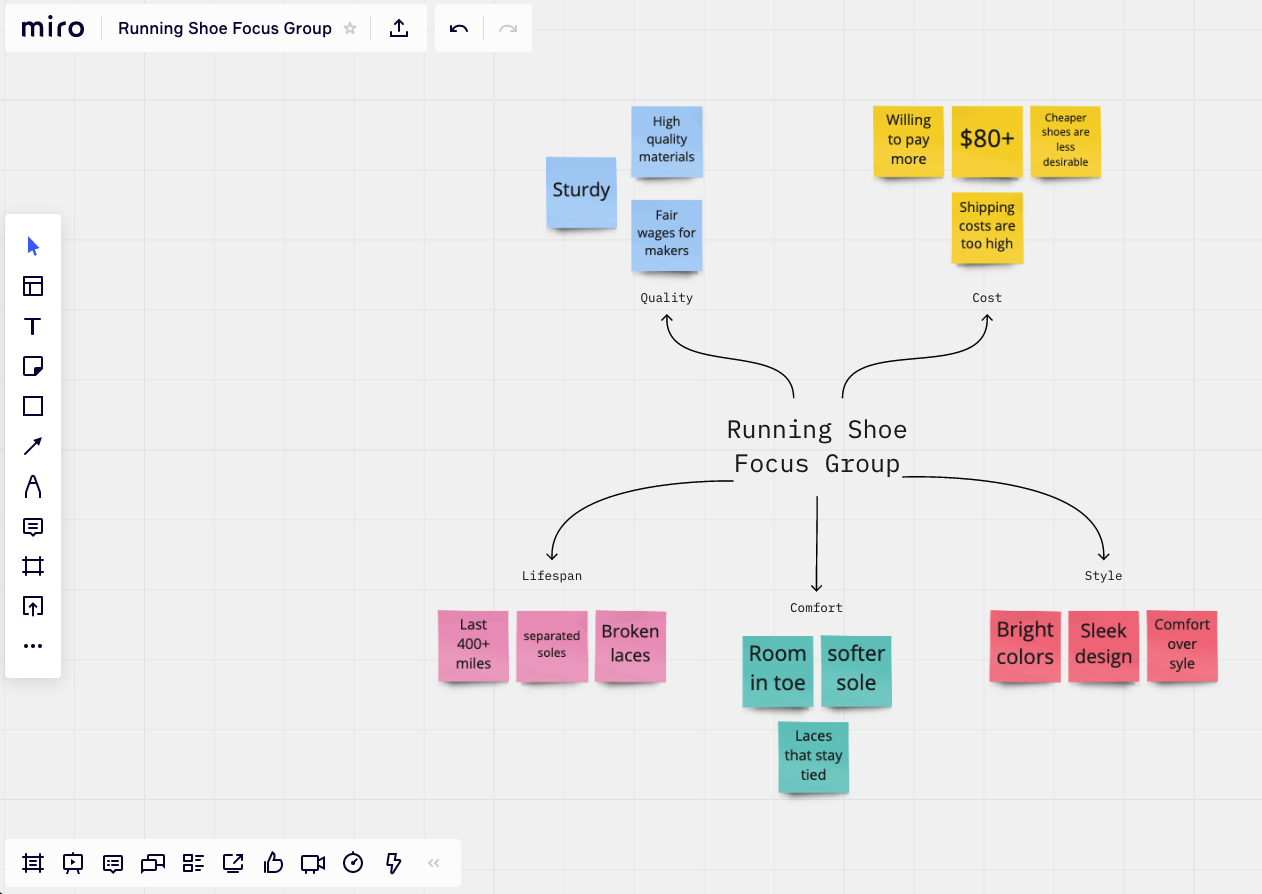The width and height of the screenshot is (1262, 894).
Task: Open the share export button
Action: [x=399, y=28]
